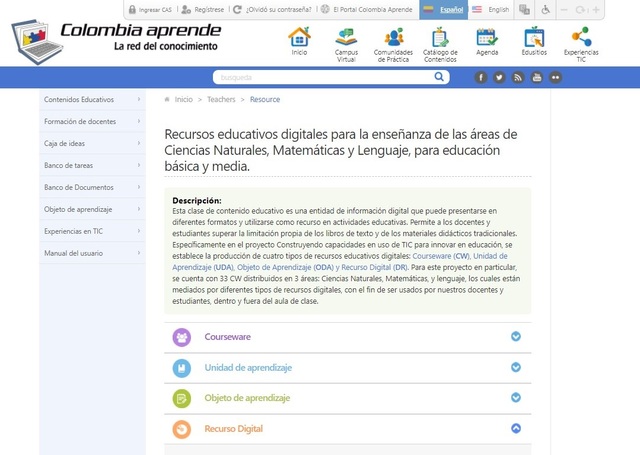640x455 pixels.
Task: Select Caja de ideas menu item
Action: click(92, 143)
